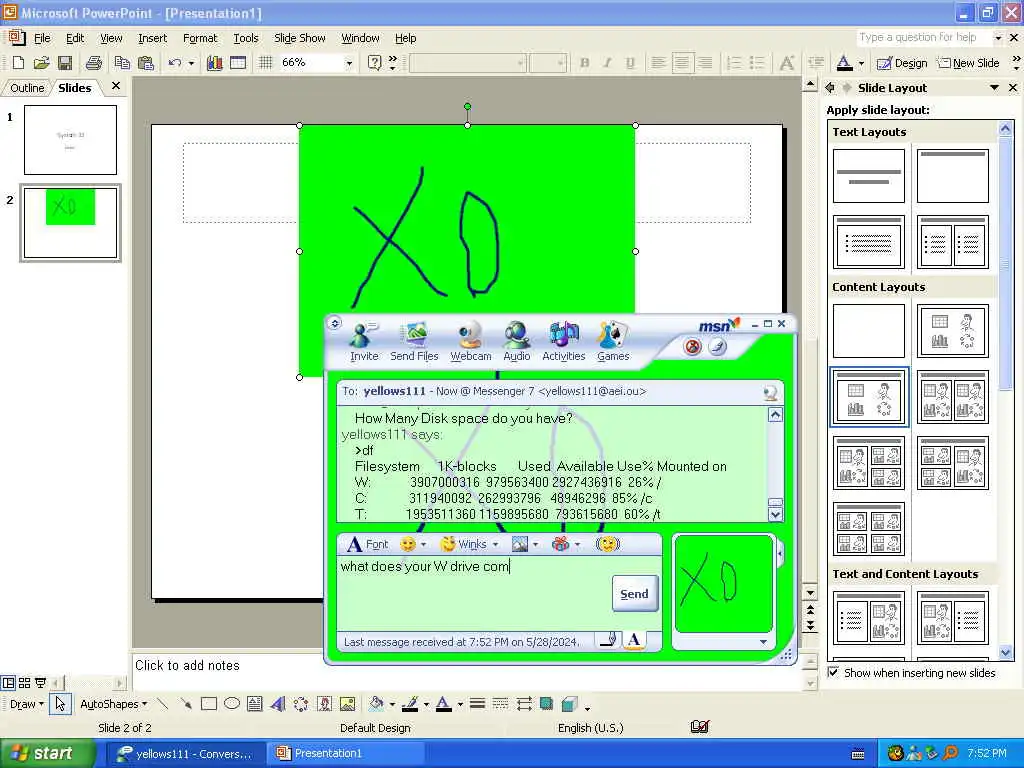Open the Winks dropdown in MSN window

(x=495, y=544)
